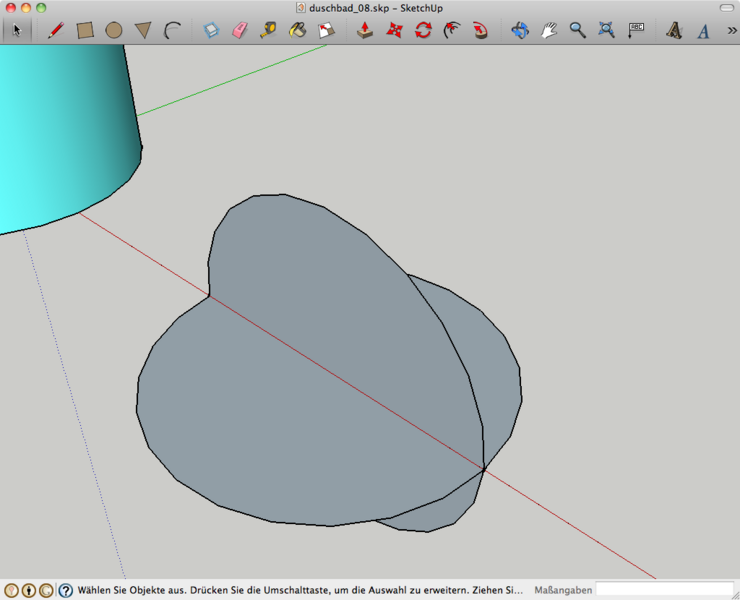
Task: Activate the Tape Measure tool
Action: click(268, 30)
